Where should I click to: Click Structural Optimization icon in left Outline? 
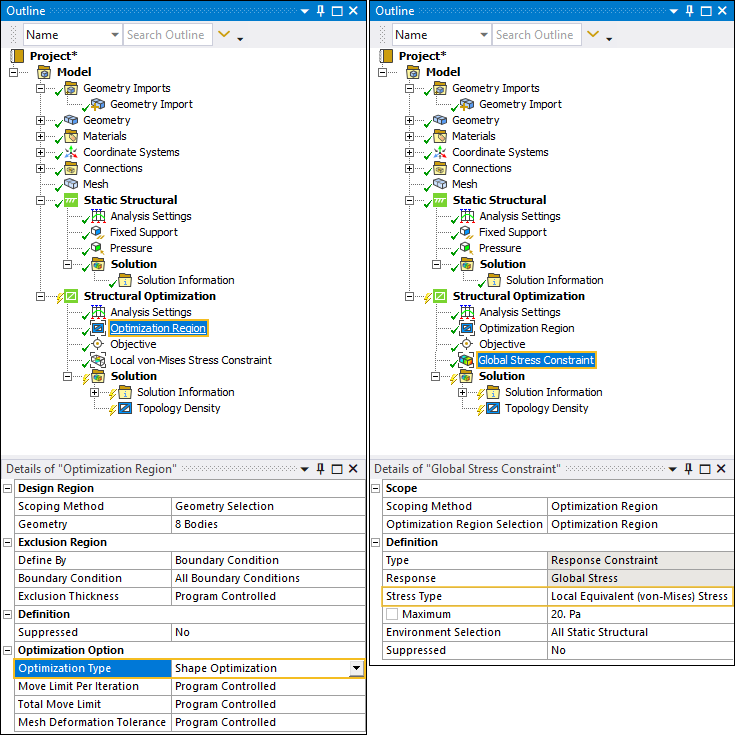click(71, 296)
